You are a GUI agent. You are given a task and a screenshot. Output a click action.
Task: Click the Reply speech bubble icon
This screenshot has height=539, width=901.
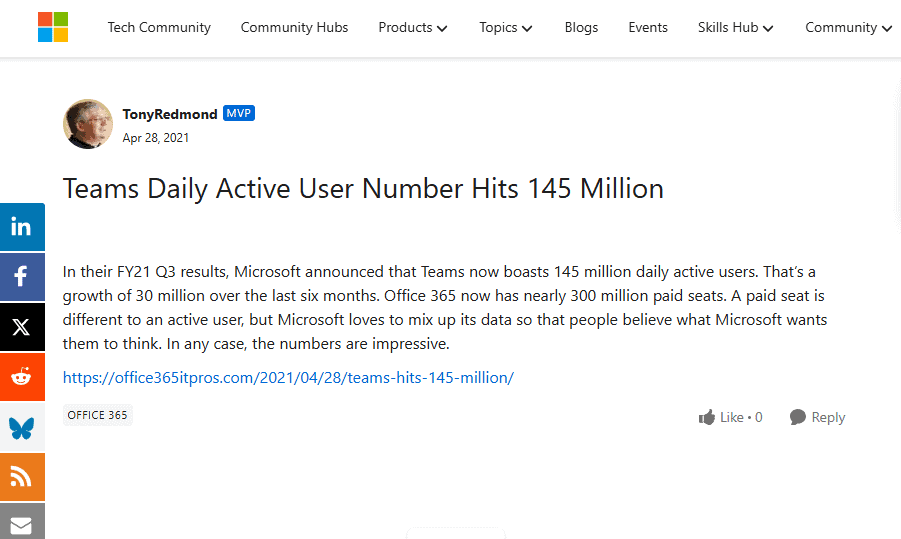point(798,417)
